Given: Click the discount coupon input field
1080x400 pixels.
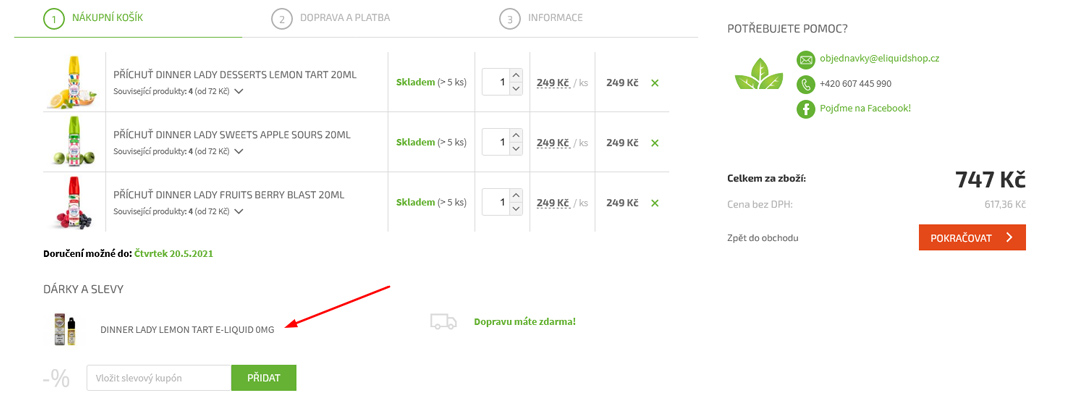Looking at the screenshot, I should point(159,378).
